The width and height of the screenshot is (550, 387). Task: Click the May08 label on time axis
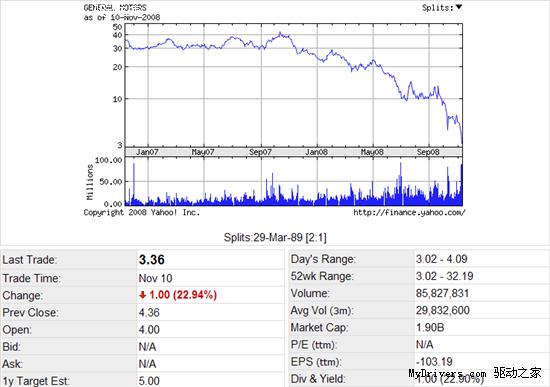372,152
